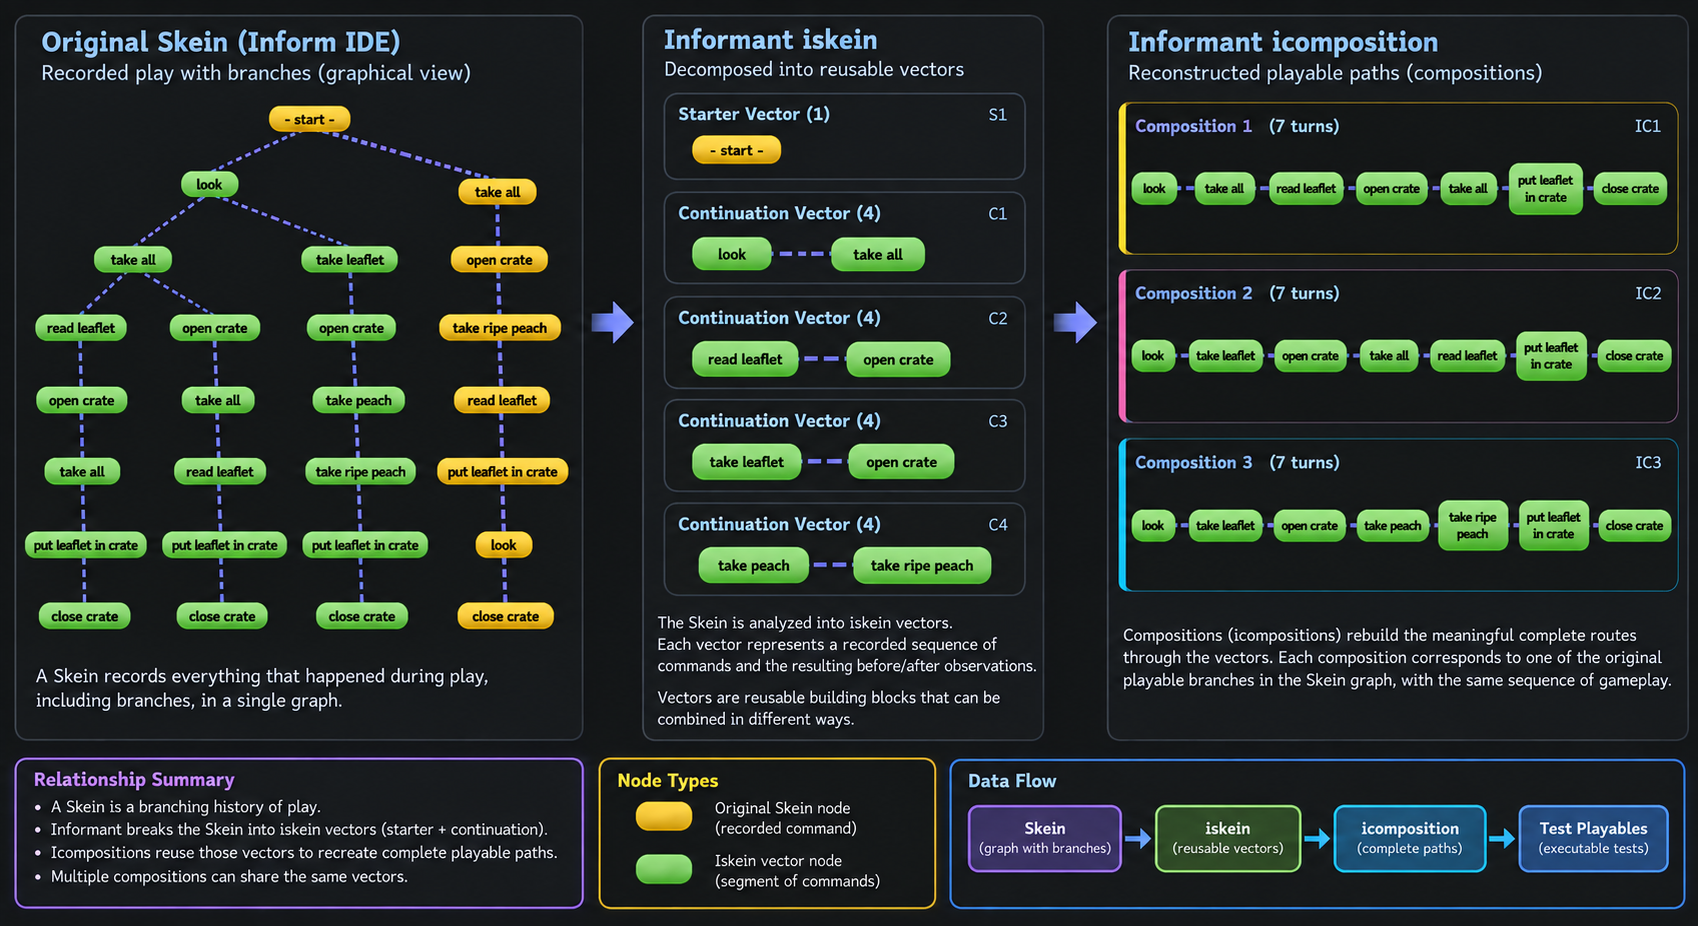This screenshot has height=926, width=1698.
Task: Click 'take ripe peach' node in Composition 3
Action: click(1472, 525)
